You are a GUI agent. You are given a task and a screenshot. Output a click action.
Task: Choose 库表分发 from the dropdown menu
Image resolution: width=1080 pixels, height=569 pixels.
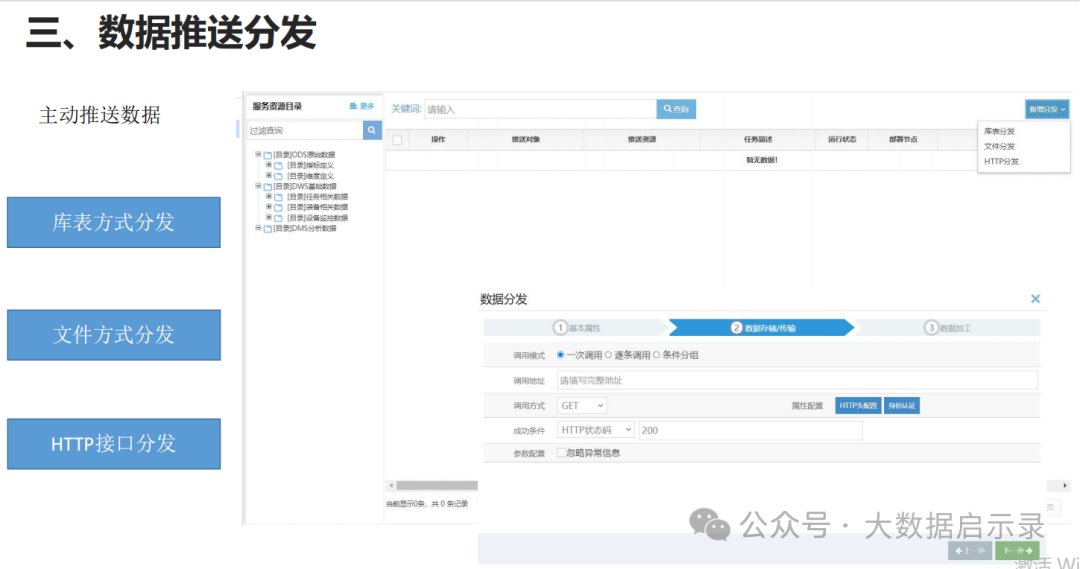tap(999, 131)
